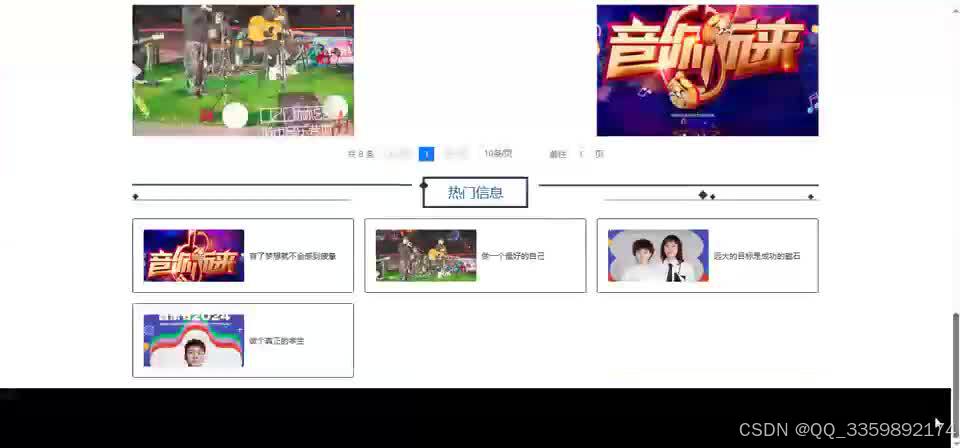Open the title text beside the 2024 portrait
Image resolution: width=960 pixels, height=448 pixels.
(277, 341)
